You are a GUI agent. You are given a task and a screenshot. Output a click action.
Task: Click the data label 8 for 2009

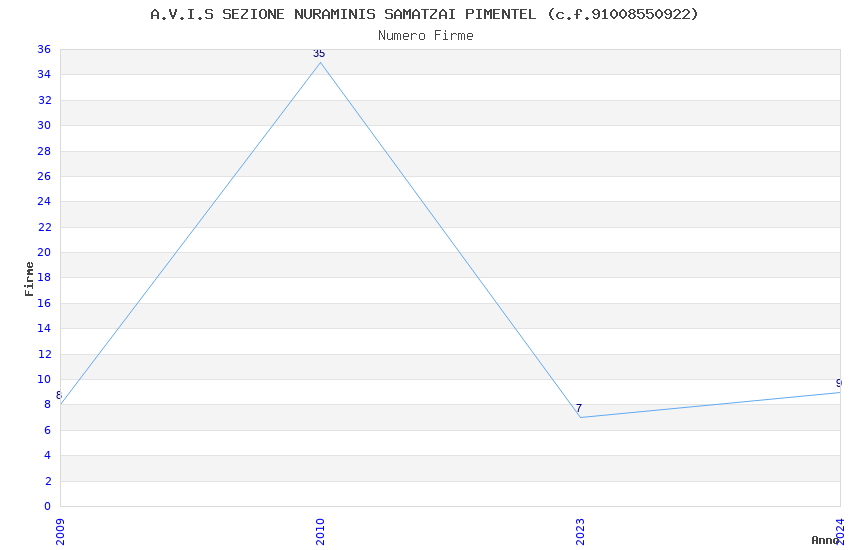pyautogui.click(x=59, y=395)
